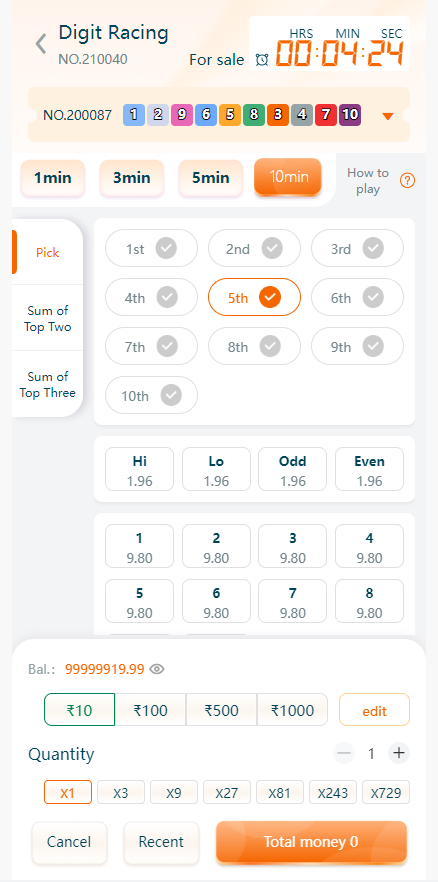This screenshot has width=438, height=882.
Task: Increase quantity with the plus button
Action: (x=399, y=753)
